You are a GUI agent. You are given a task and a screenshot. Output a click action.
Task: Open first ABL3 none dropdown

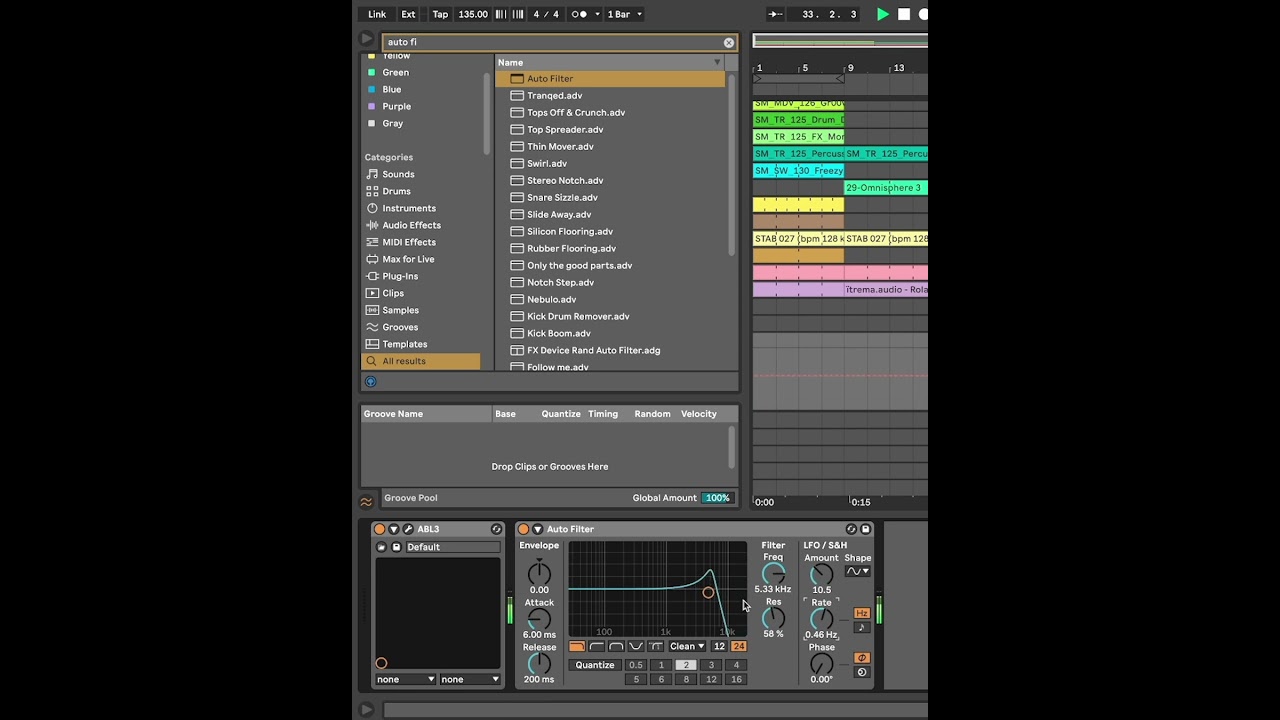(x=406, y=679)
